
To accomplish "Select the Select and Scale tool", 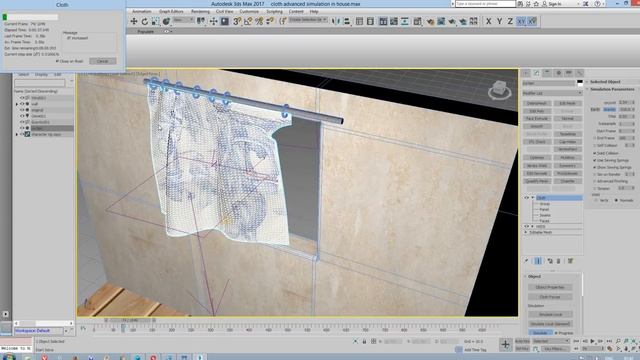I will [x=155, y=21].
